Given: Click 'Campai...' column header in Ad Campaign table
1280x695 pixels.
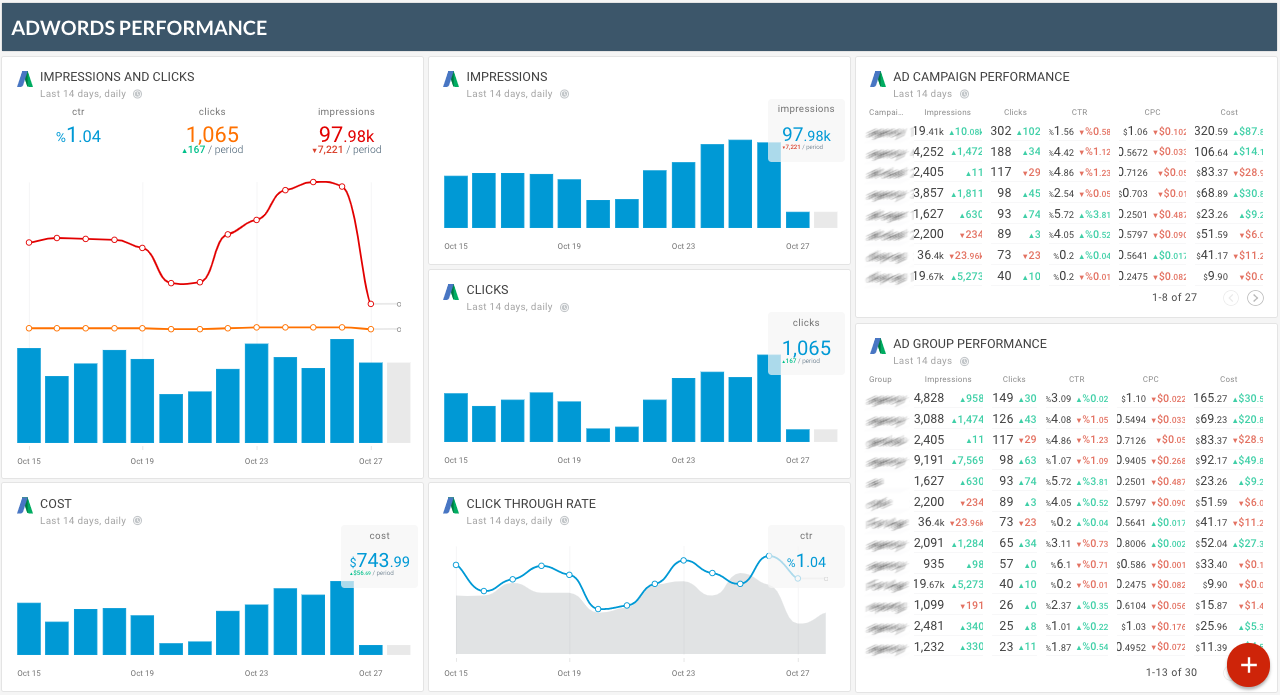Looking at the screenshot, I should [886, 113].
